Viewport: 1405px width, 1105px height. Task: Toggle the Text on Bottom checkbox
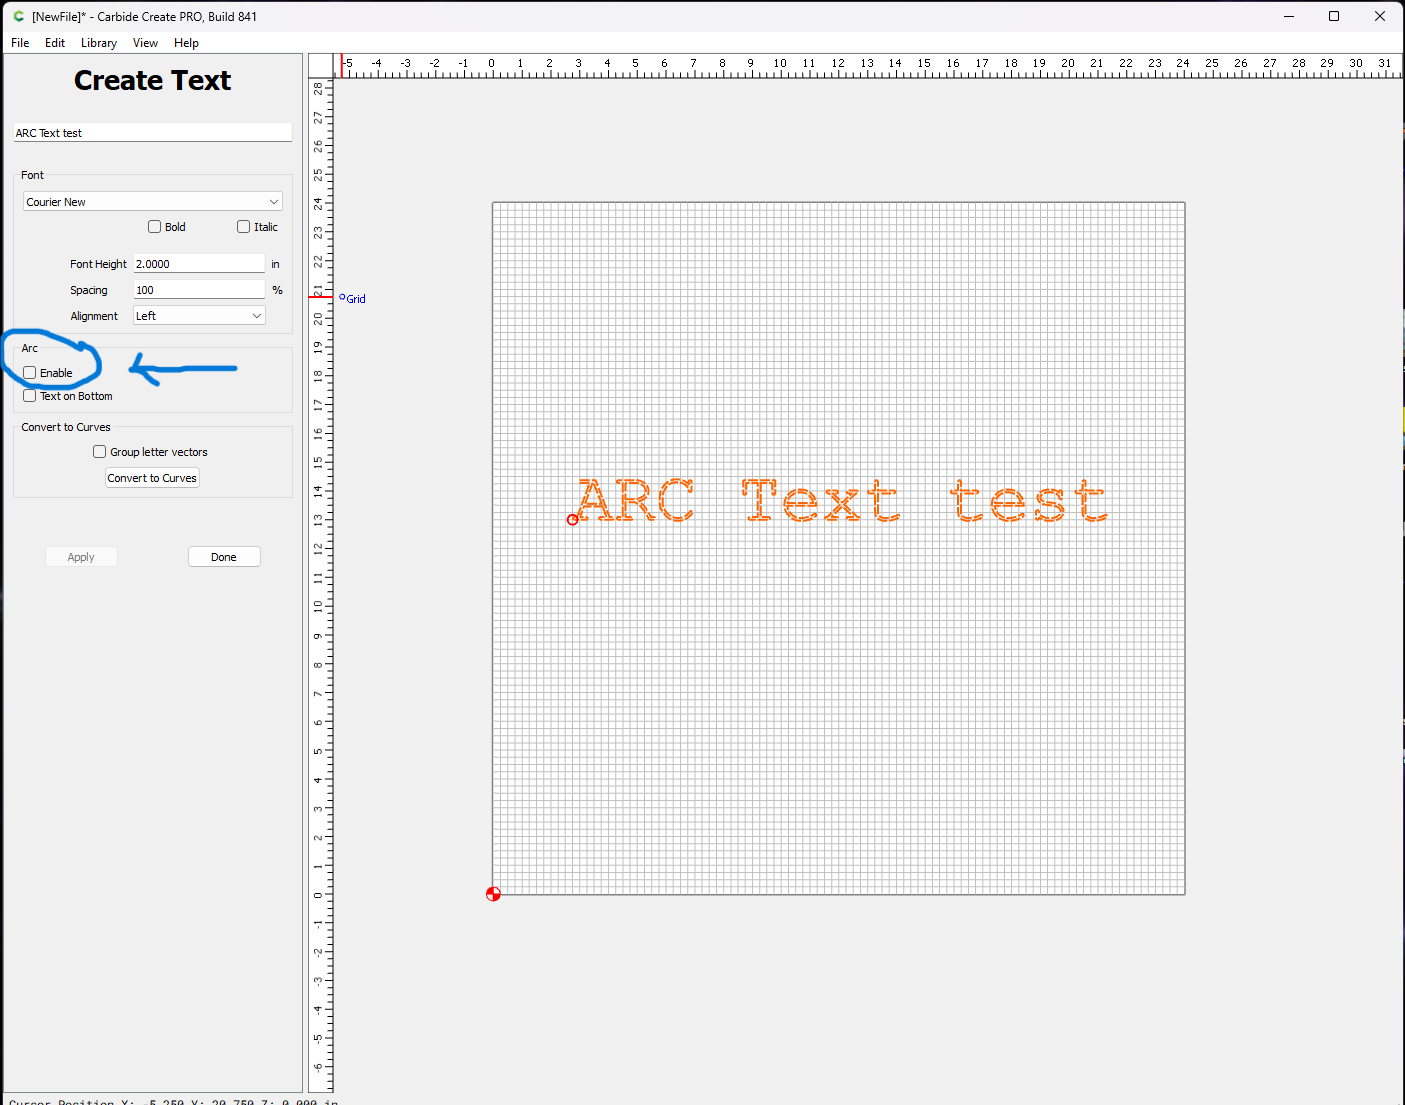click(x=30, y=396)
